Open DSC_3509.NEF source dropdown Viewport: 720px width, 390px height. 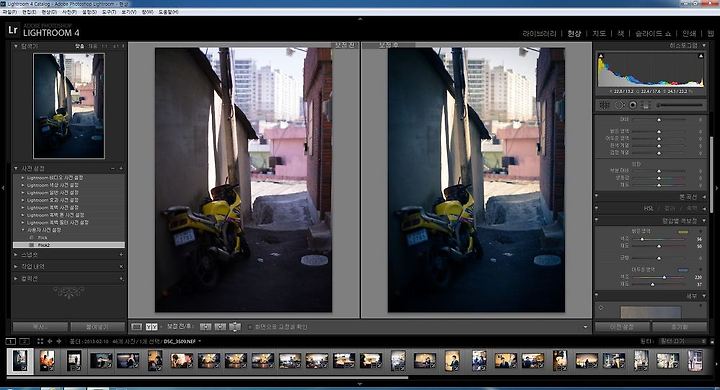(x=200, y=342)
